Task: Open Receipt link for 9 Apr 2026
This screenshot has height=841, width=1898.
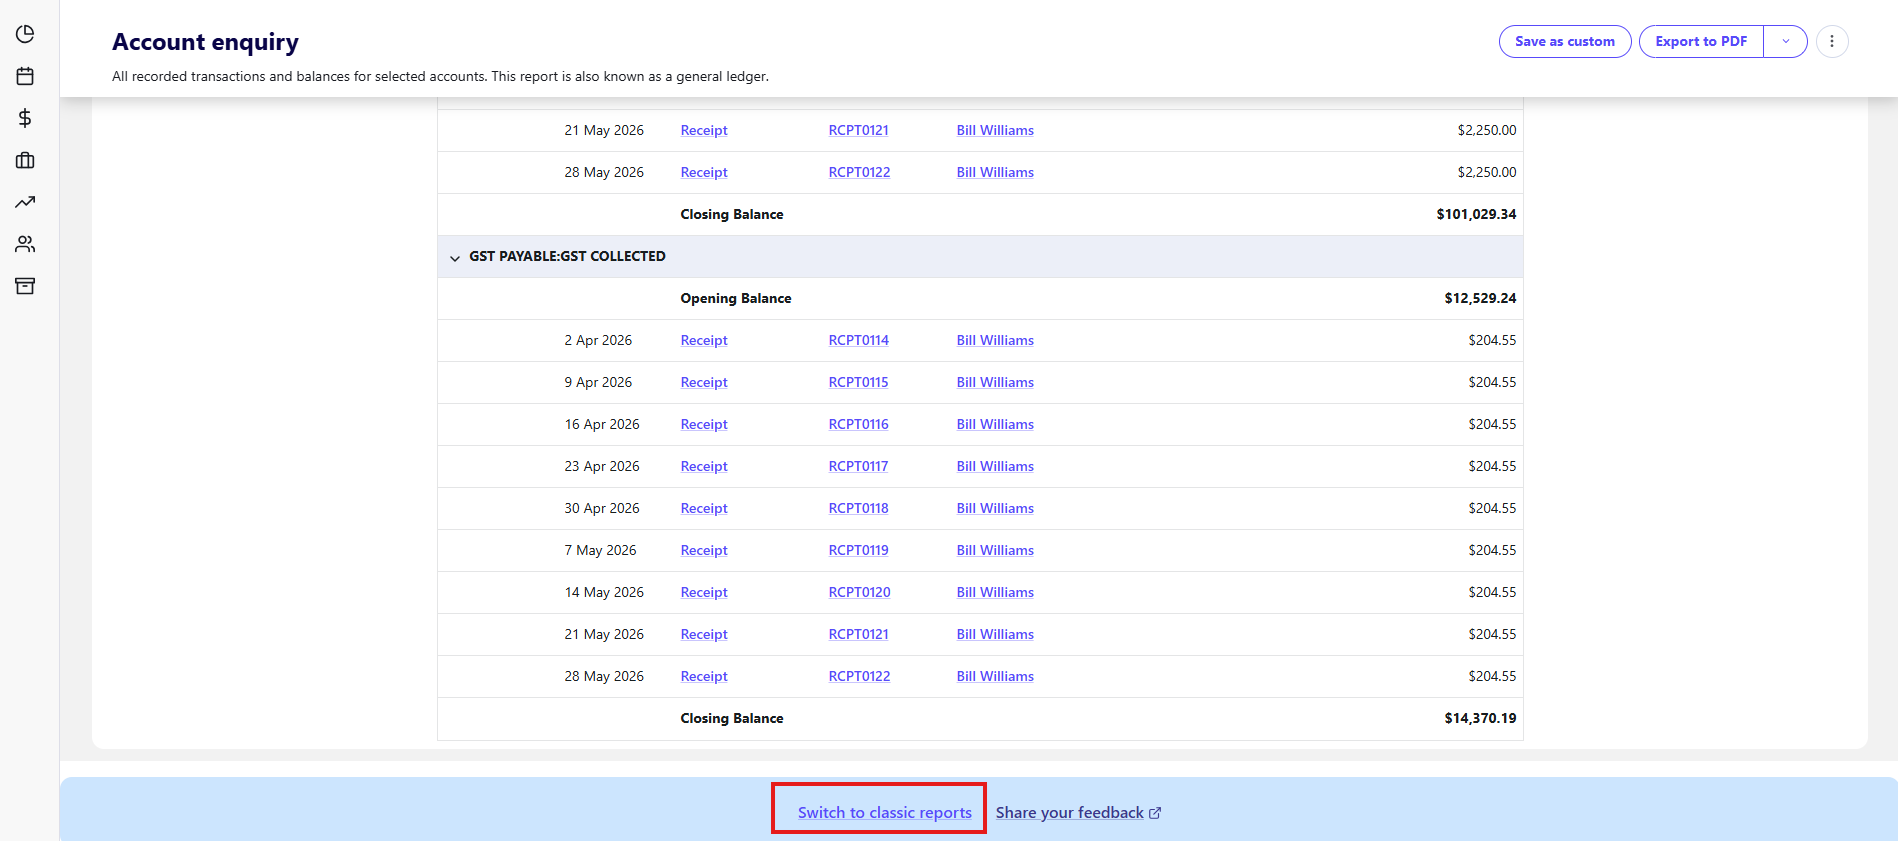Action: [704, 382]
